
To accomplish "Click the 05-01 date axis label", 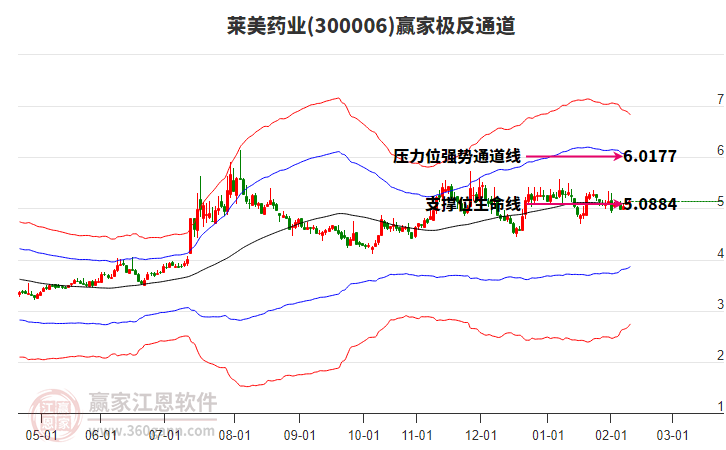I will coord(42,435).
